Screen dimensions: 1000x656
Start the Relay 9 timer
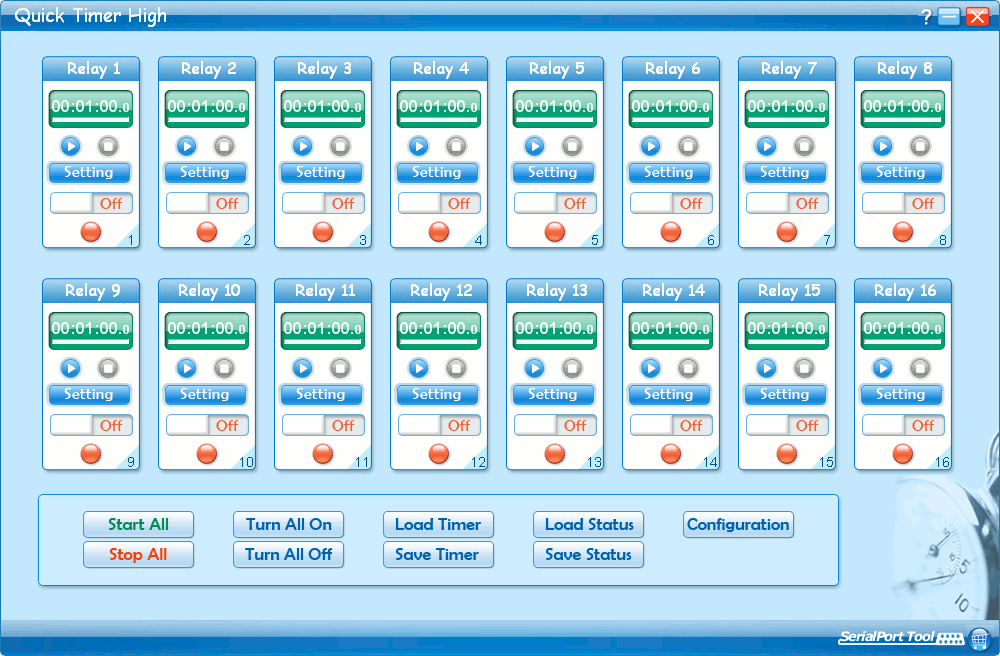(x=71, y=368)
